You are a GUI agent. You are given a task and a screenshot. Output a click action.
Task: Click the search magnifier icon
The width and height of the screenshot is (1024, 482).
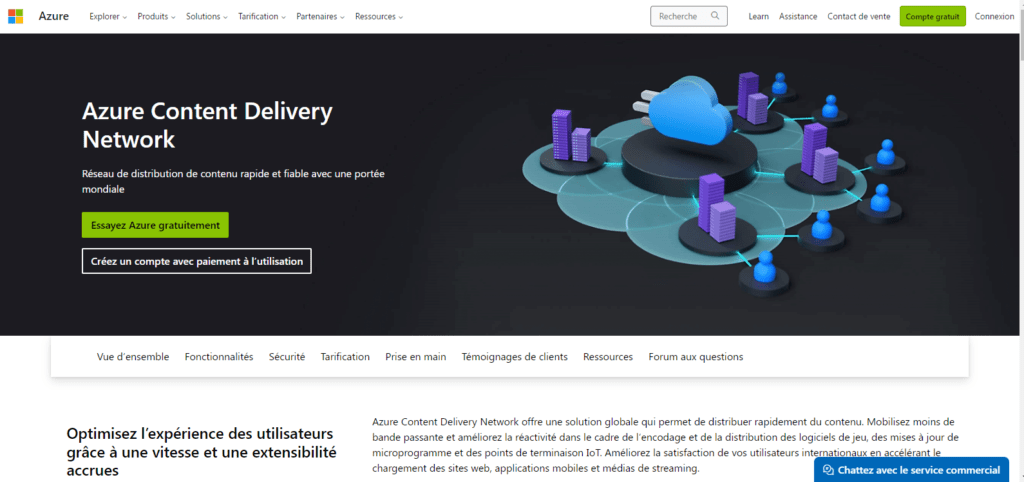[715, 16]
